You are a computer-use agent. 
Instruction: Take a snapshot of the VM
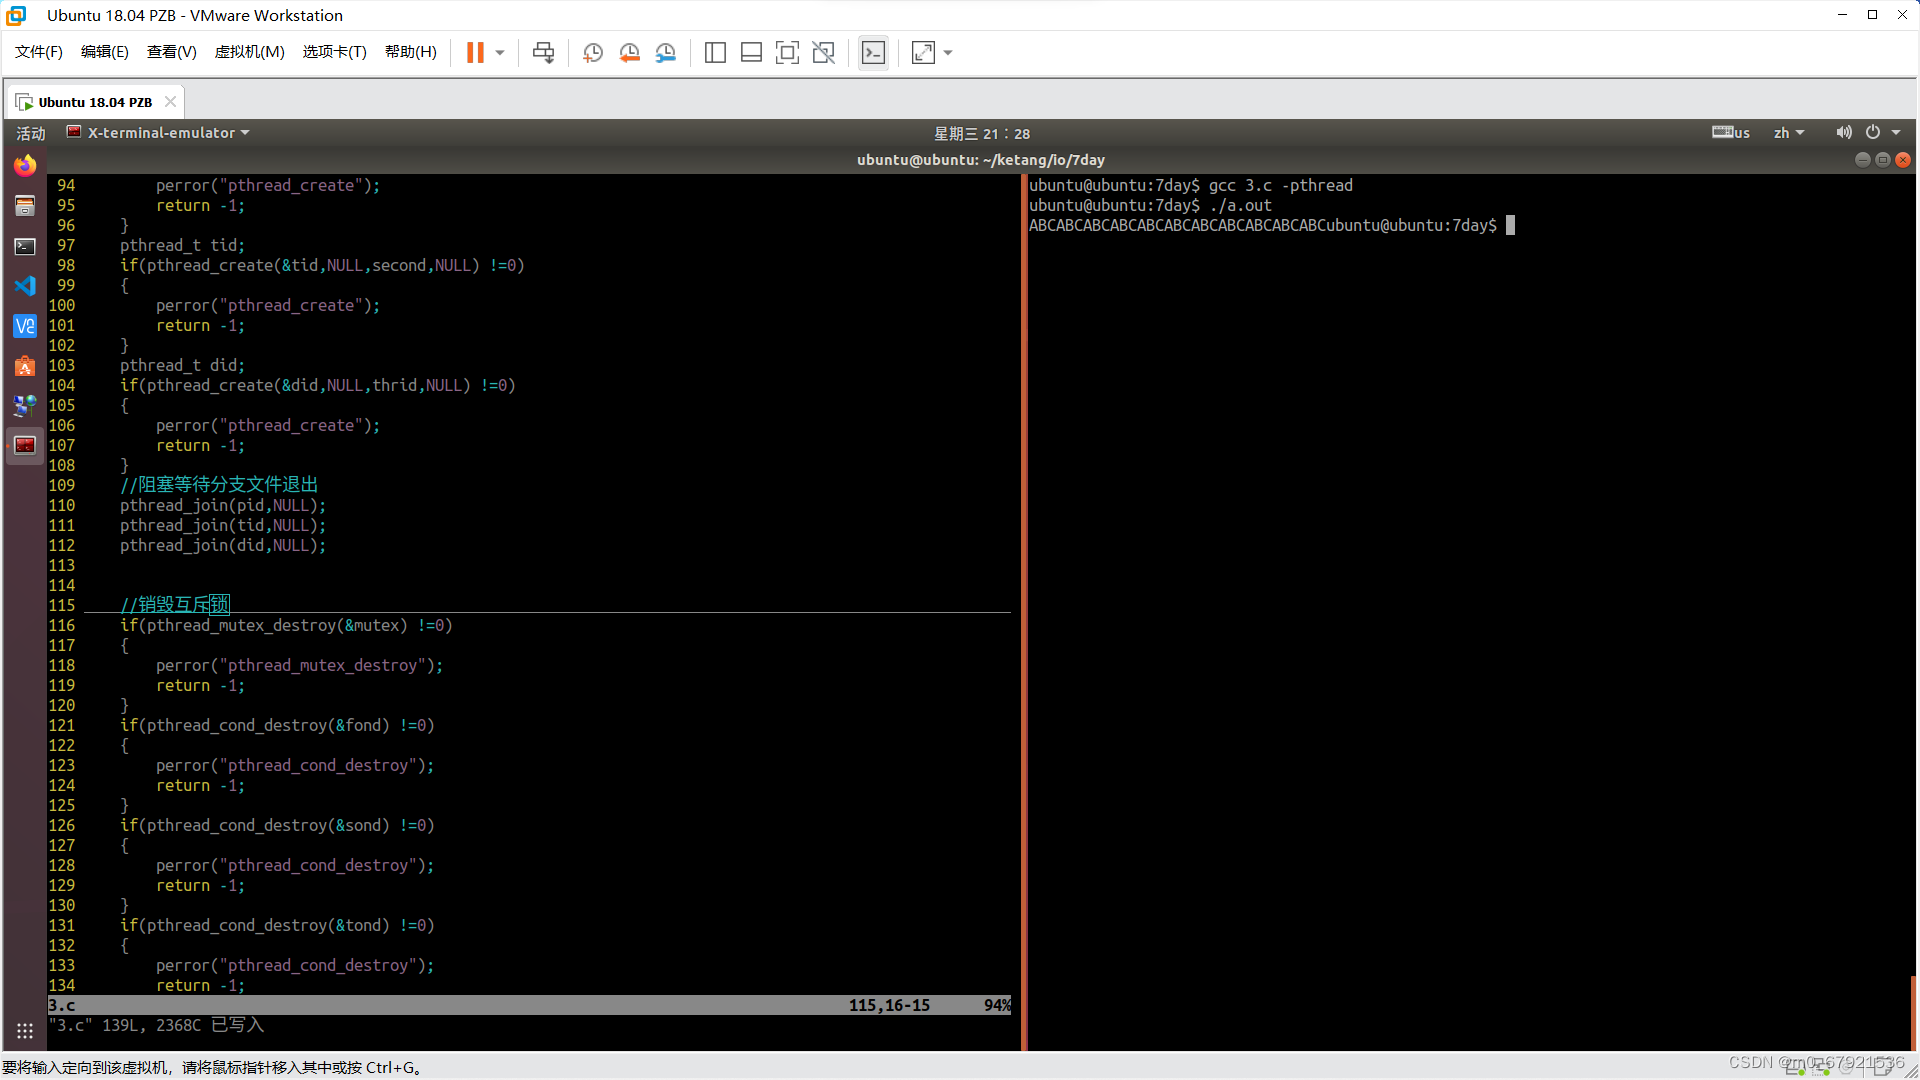593,53
